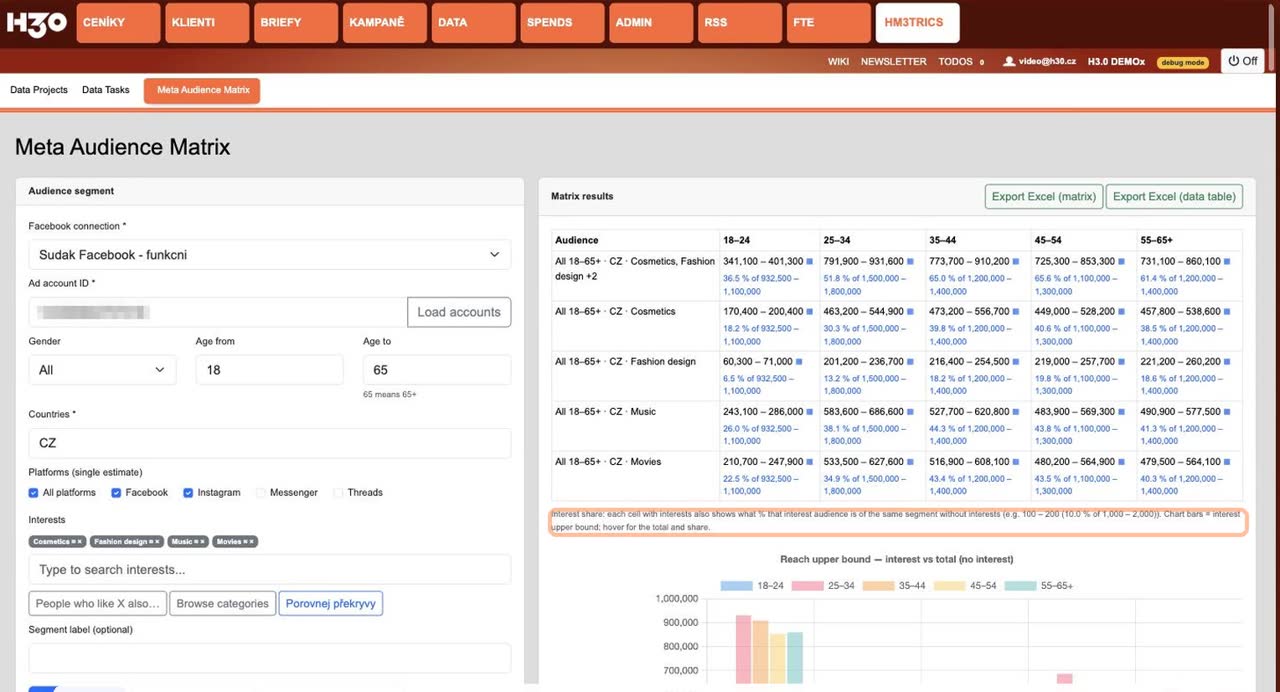Viewport: 1280px width, 692px height.
Task: Click the blue square beside 60,300 – 71,000
Action: coord(799,362)
